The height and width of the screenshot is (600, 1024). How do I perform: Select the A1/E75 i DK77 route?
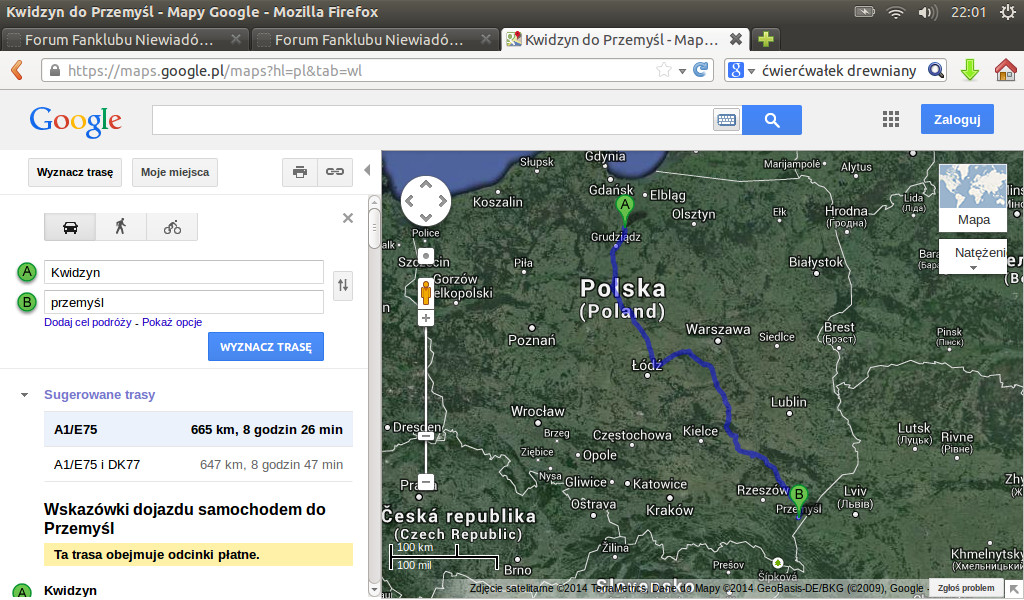tap(198, 465)
